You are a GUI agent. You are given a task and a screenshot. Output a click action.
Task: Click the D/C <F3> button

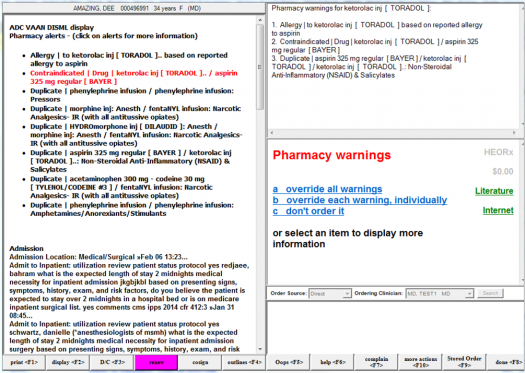point(112,362)
